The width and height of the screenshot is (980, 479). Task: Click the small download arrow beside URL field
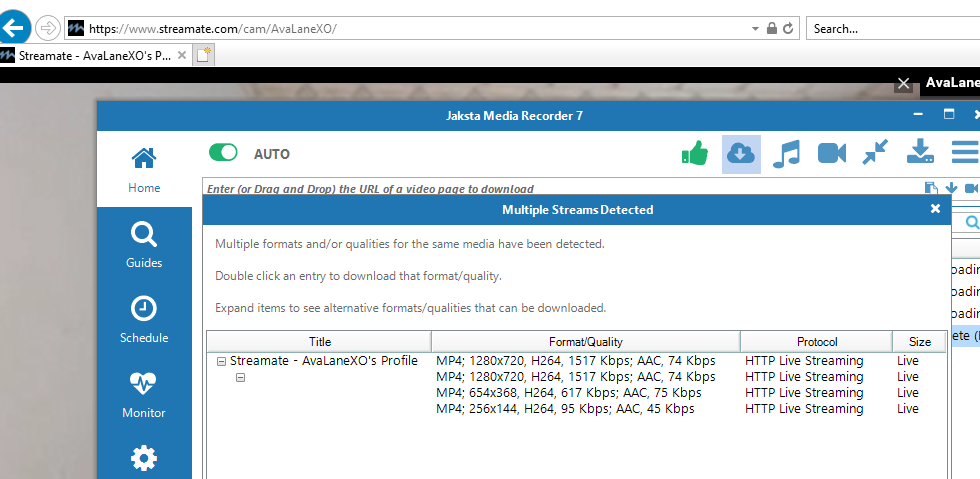click(x=951, y=188)
